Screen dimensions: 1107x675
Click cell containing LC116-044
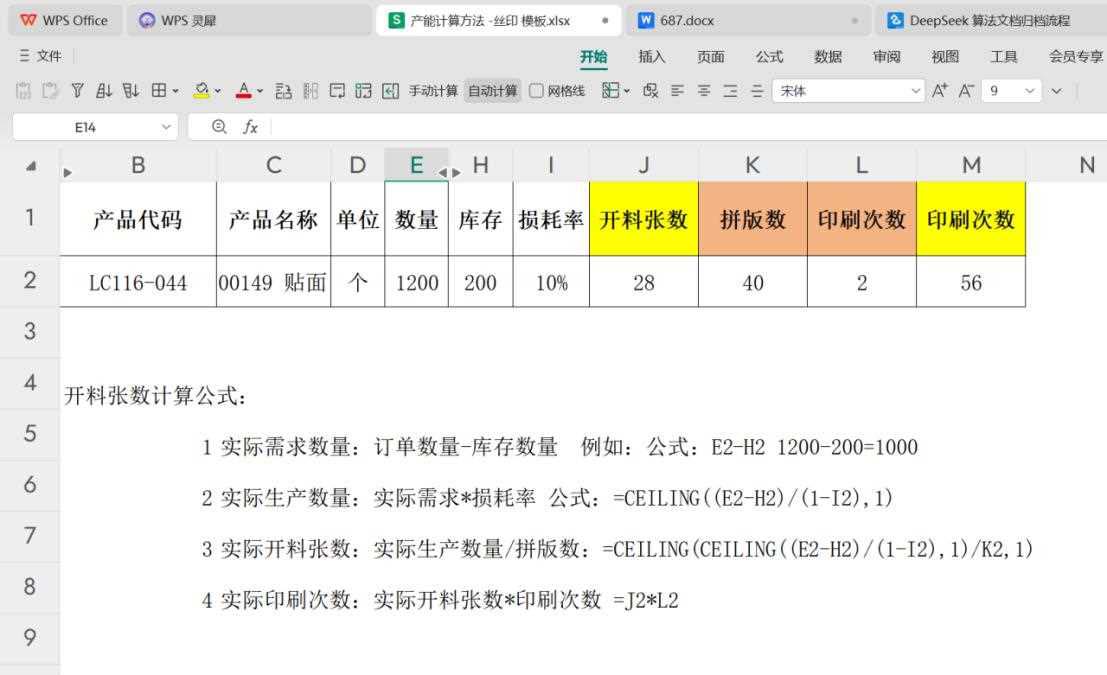[138, 282]
